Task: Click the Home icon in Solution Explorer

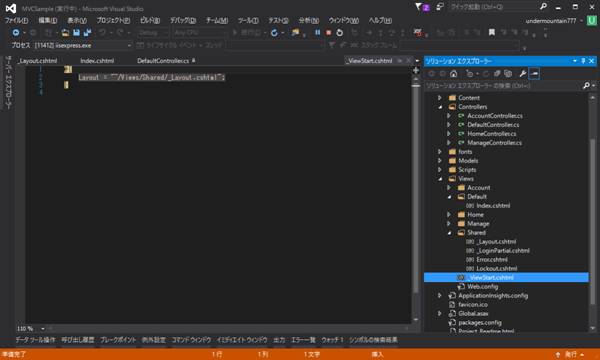Action: 453,73
